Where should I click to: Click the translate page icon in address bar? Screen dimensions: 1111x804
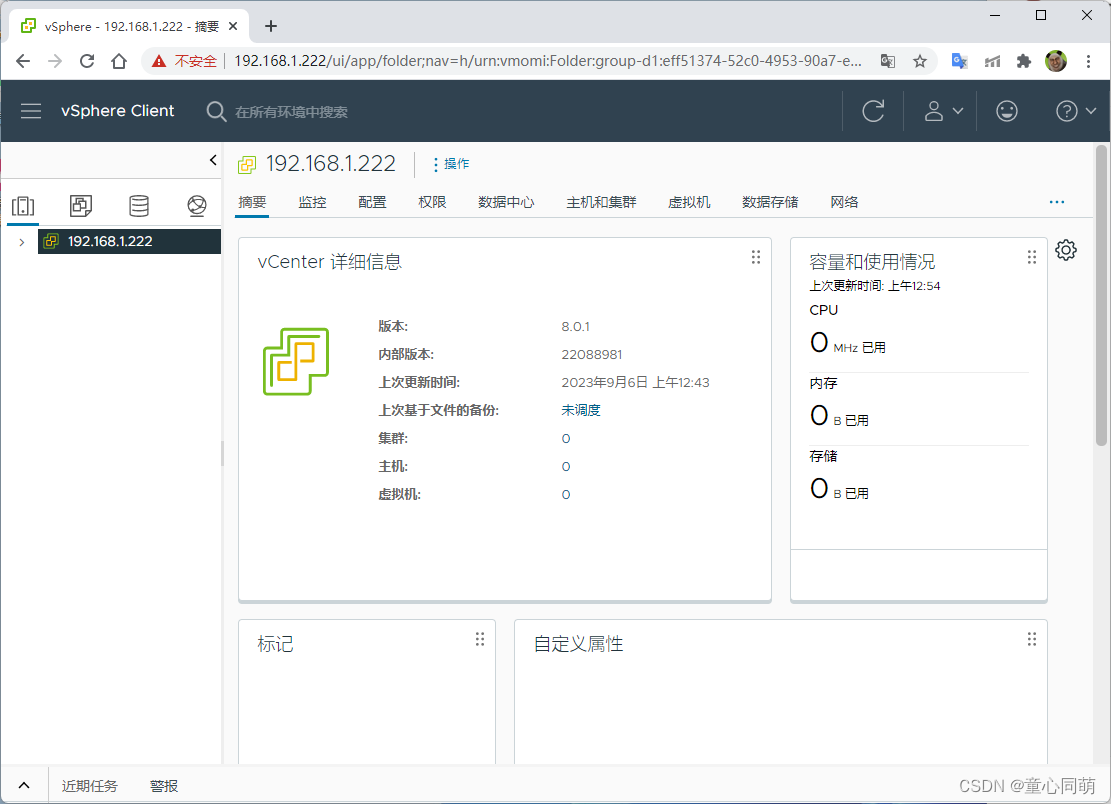(x=888, y=61)
